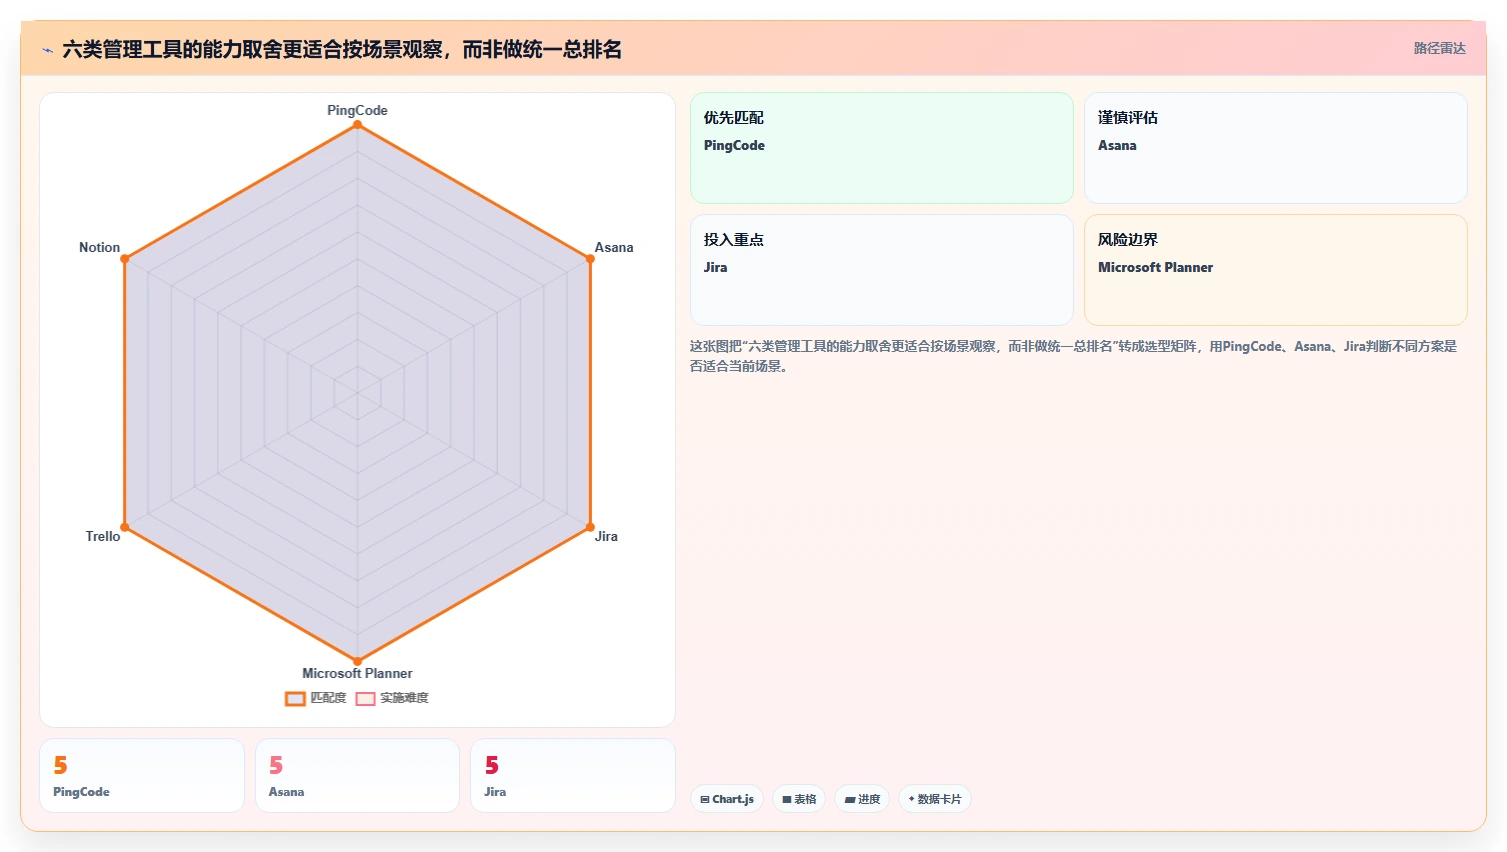
Task: Click the Notion data point on radar
Action: [x=125, y=259]
